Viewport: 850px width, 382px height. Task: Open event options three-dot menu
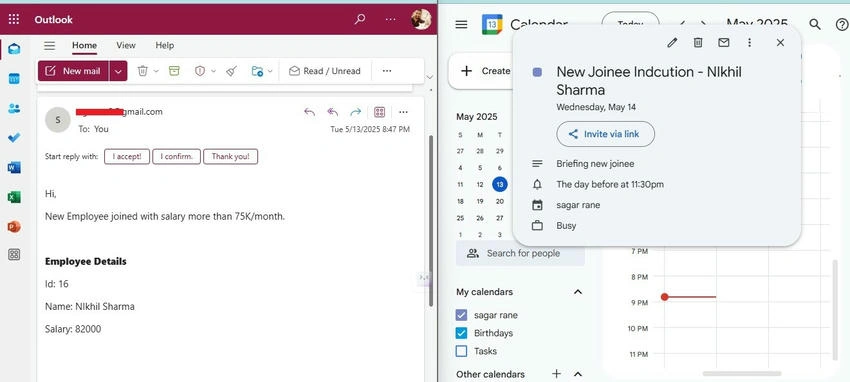coord(750,42)
